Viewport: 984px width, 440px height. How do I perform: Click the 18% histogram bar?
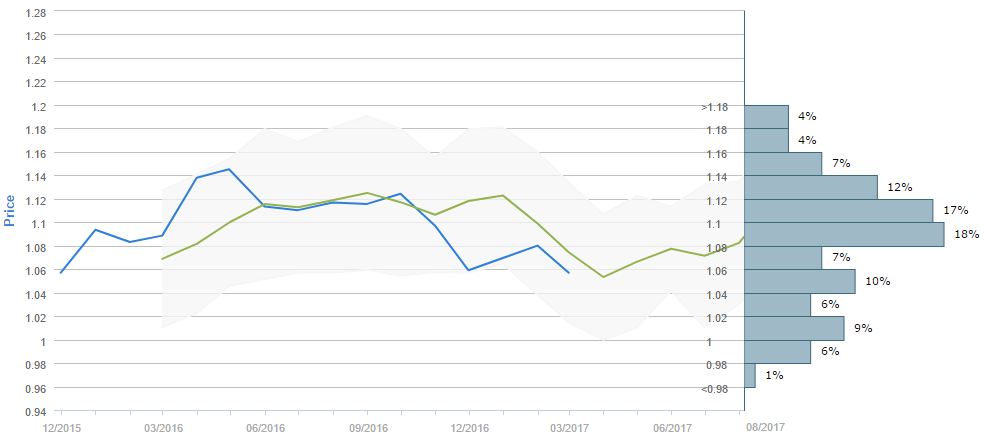coord(845,234)
